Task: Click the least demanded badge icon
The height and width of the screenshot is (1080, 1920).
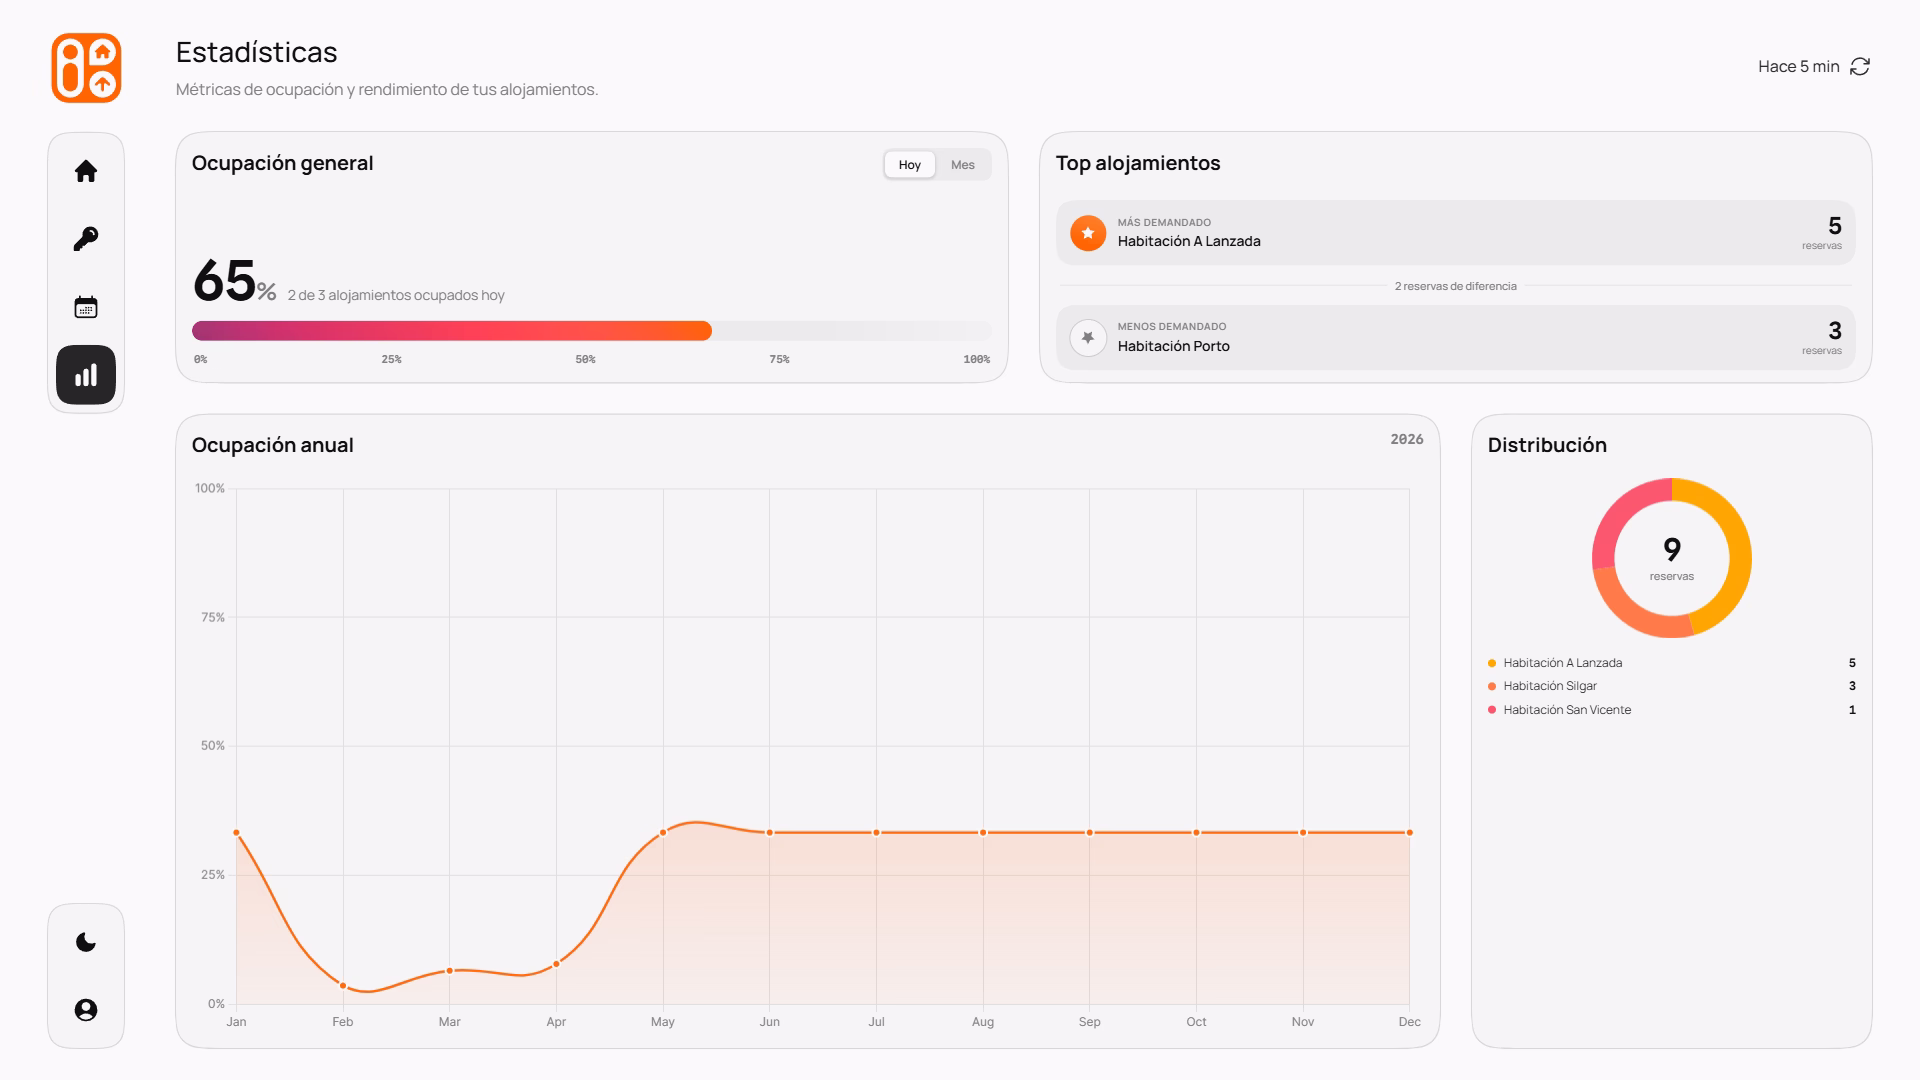Action: pos(1088,338)
